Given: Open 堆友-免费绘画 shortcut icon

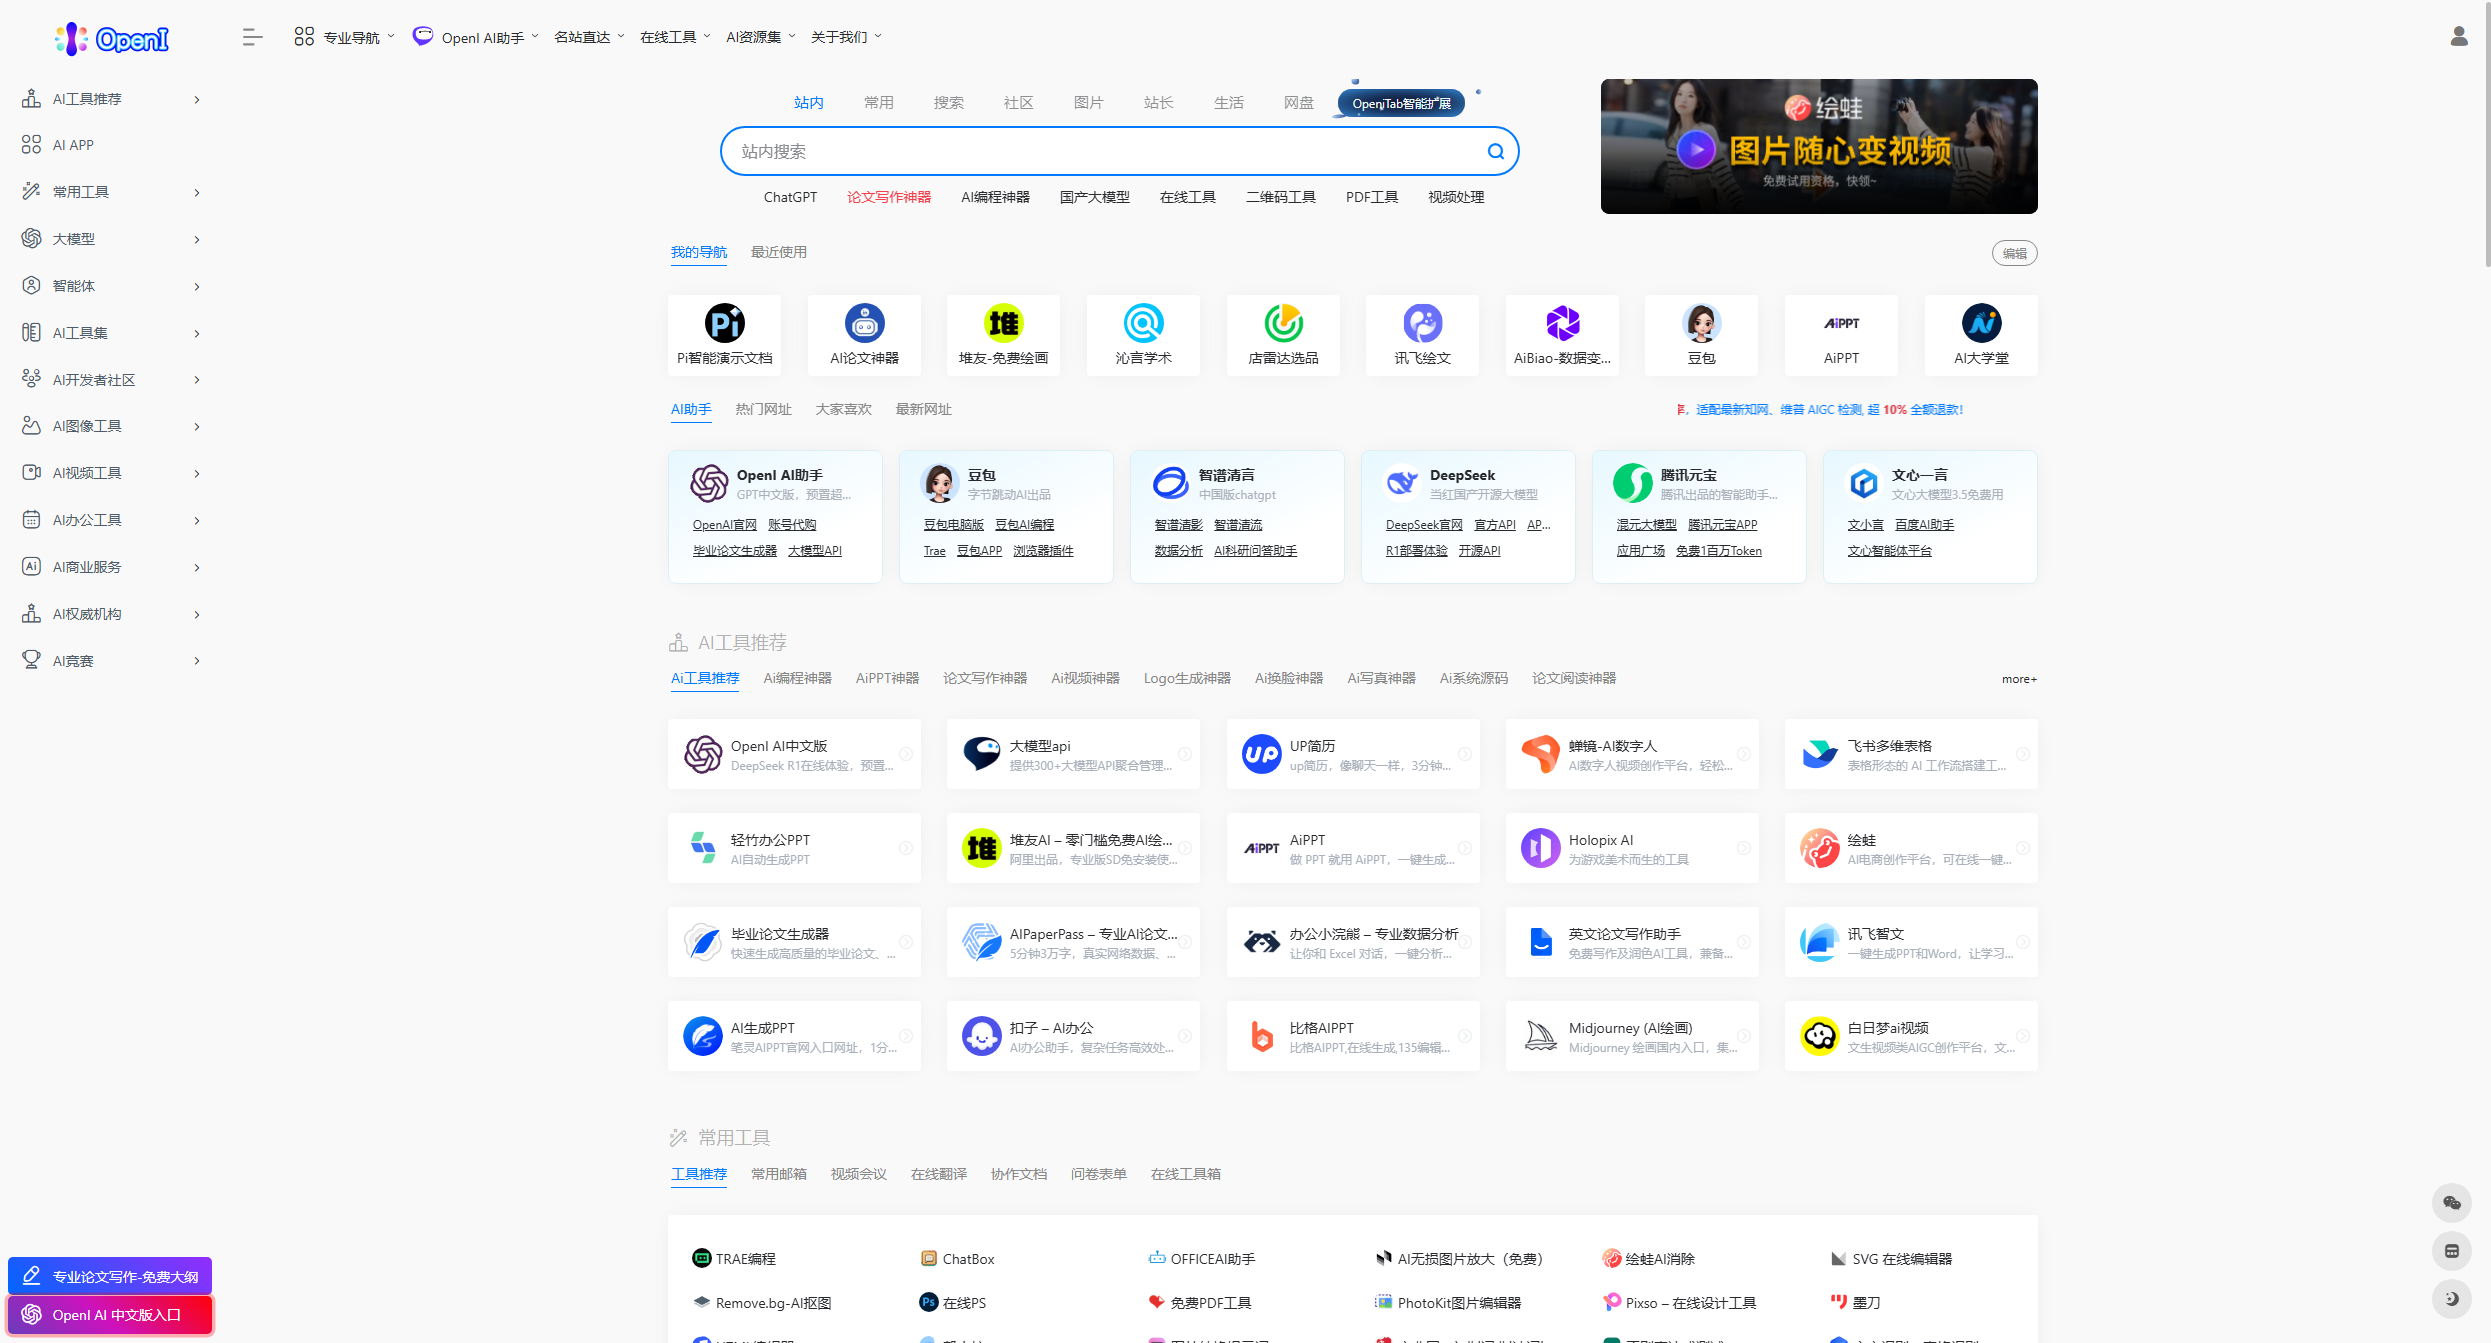Looking at the screenshot, I should [1003, 323].
